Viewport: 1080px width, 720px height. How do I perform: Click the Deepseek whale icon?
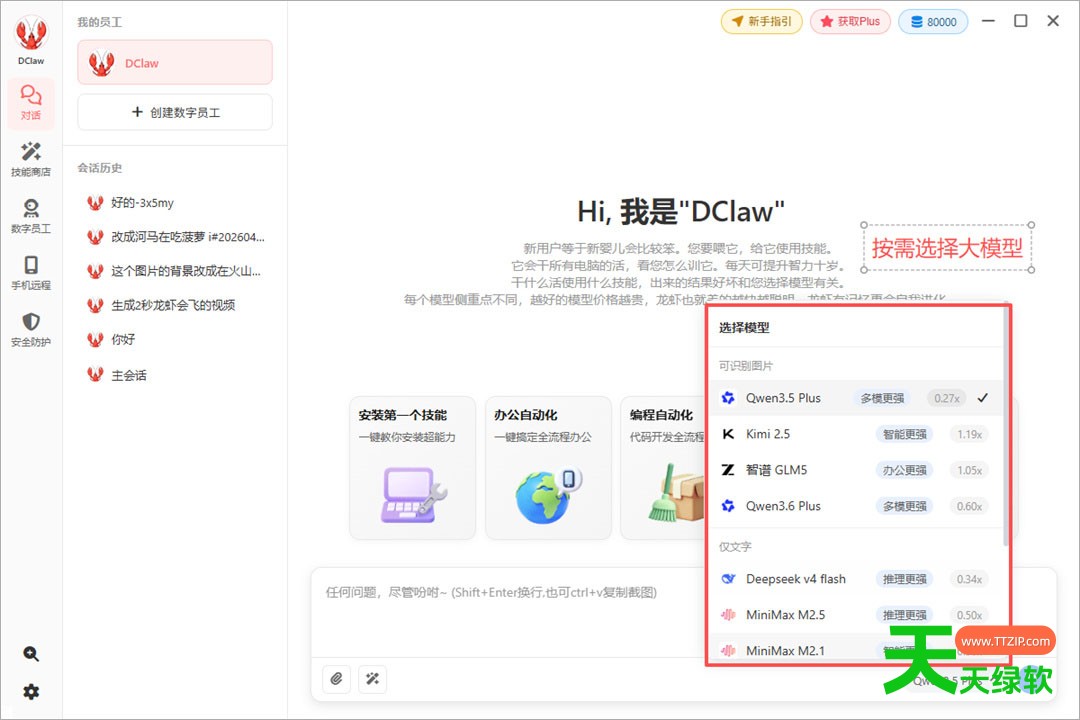coord(728,579)
